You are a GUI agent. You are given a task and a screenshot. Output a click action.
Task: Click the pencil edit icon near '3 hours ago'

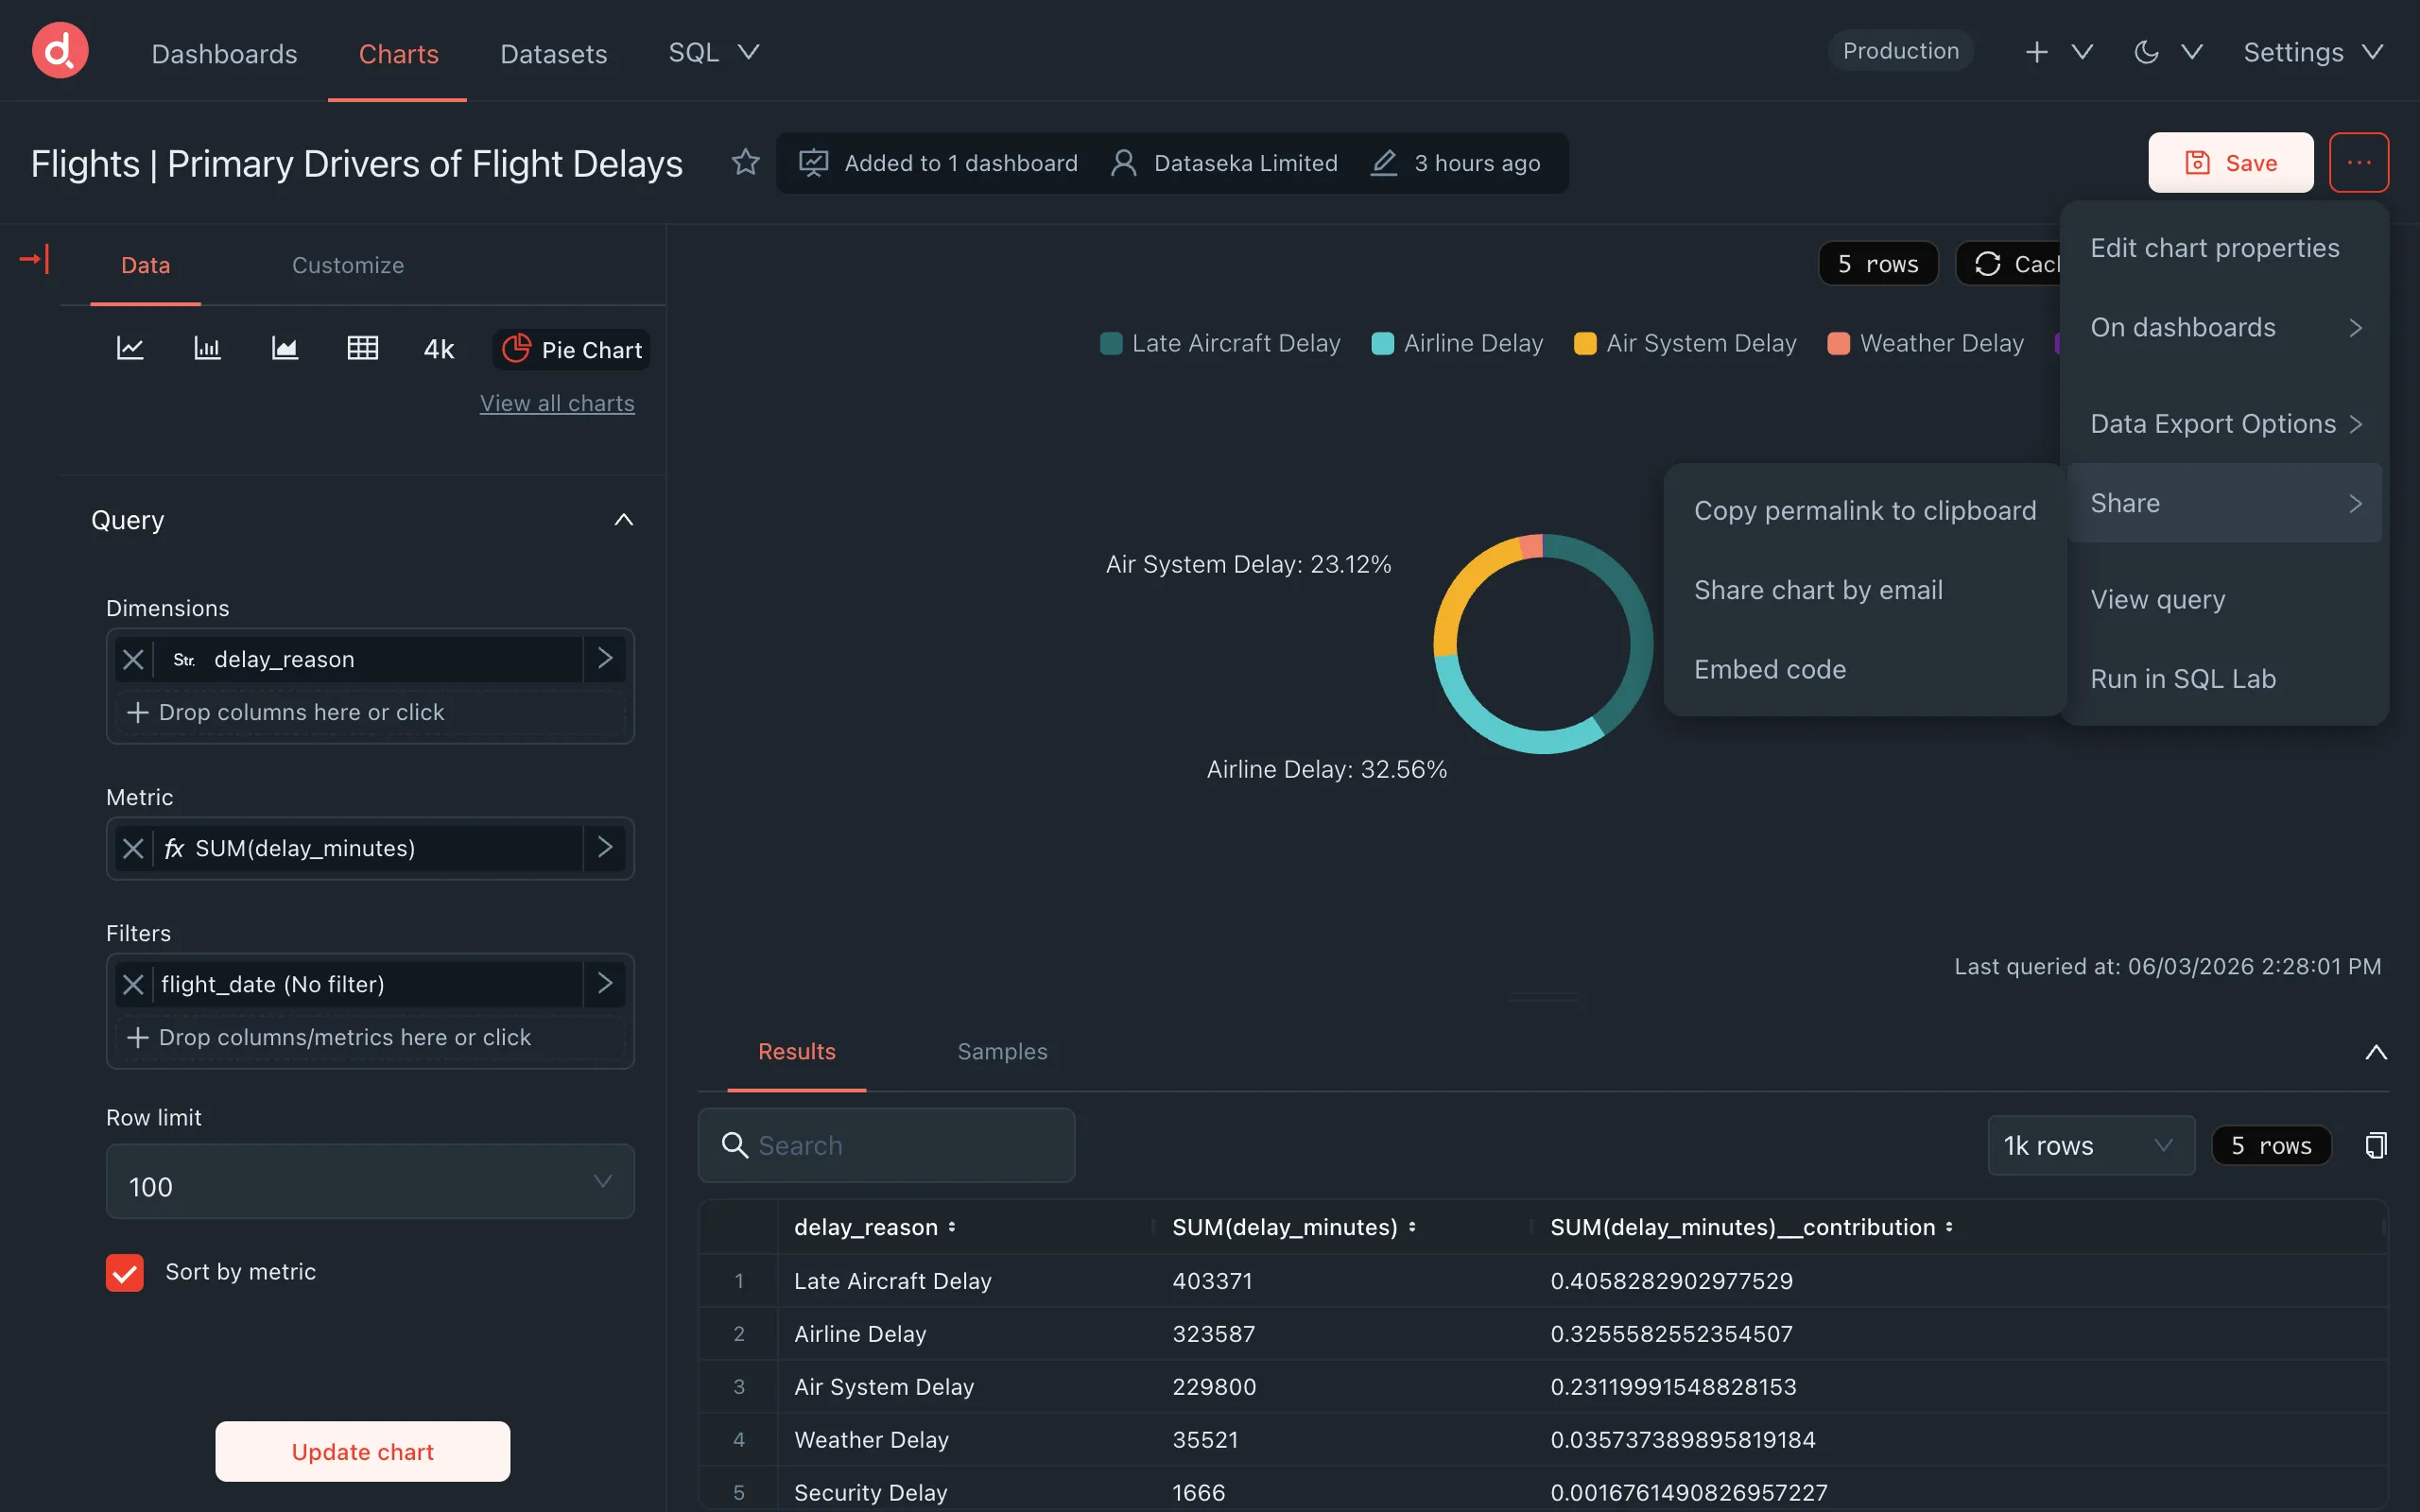coord(1383,162)
